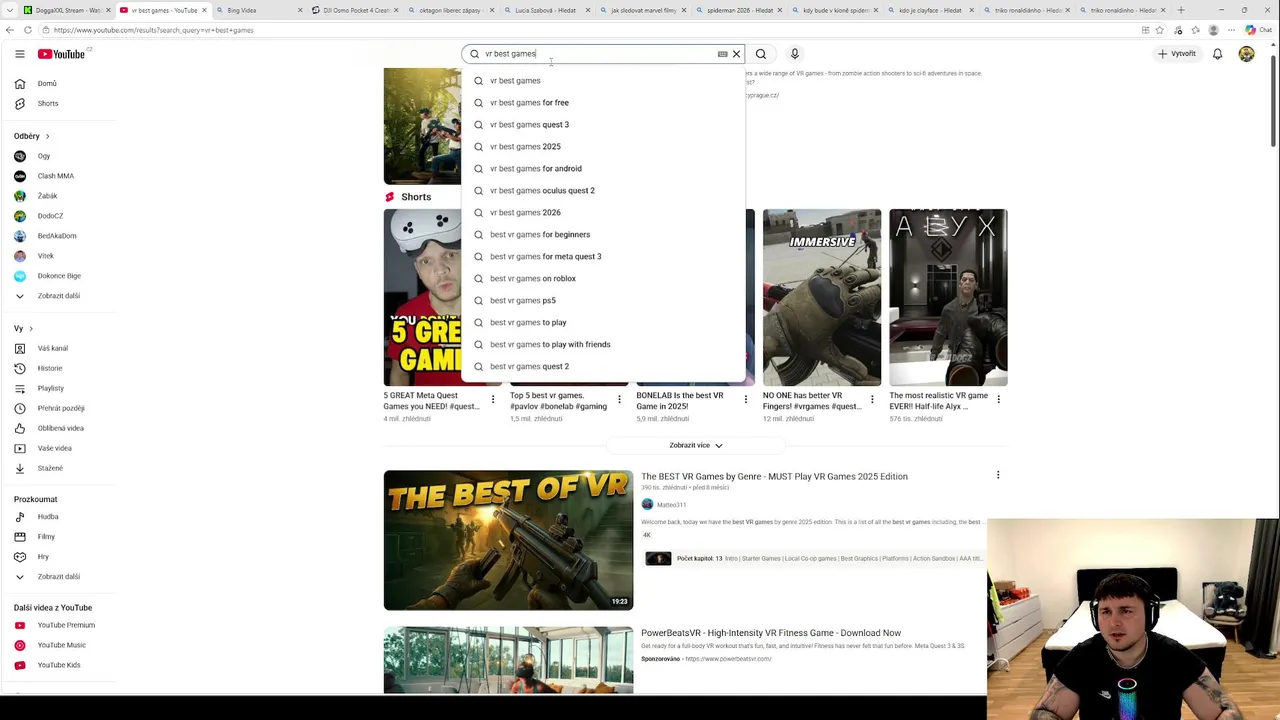Expand Zobrazit další under subscriptions
The width and height of the screenshot is (1280, 720).
tap(58, 296)
